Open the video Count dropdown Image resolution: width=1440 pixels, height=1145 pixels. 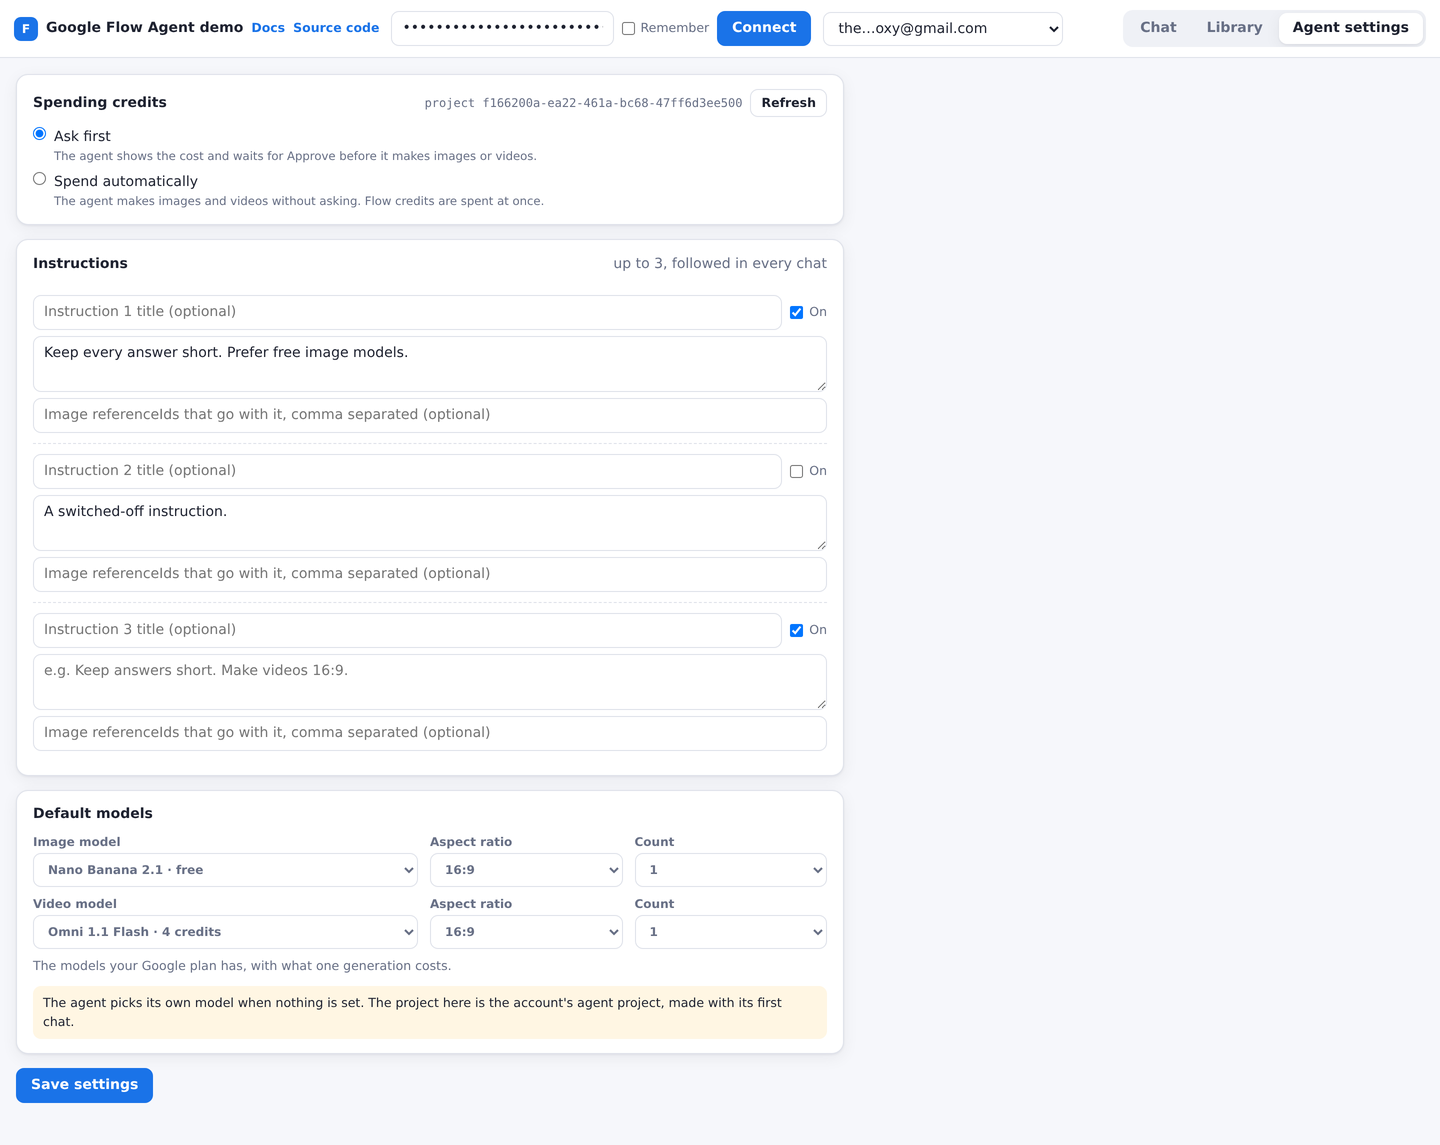coord(731,932)
